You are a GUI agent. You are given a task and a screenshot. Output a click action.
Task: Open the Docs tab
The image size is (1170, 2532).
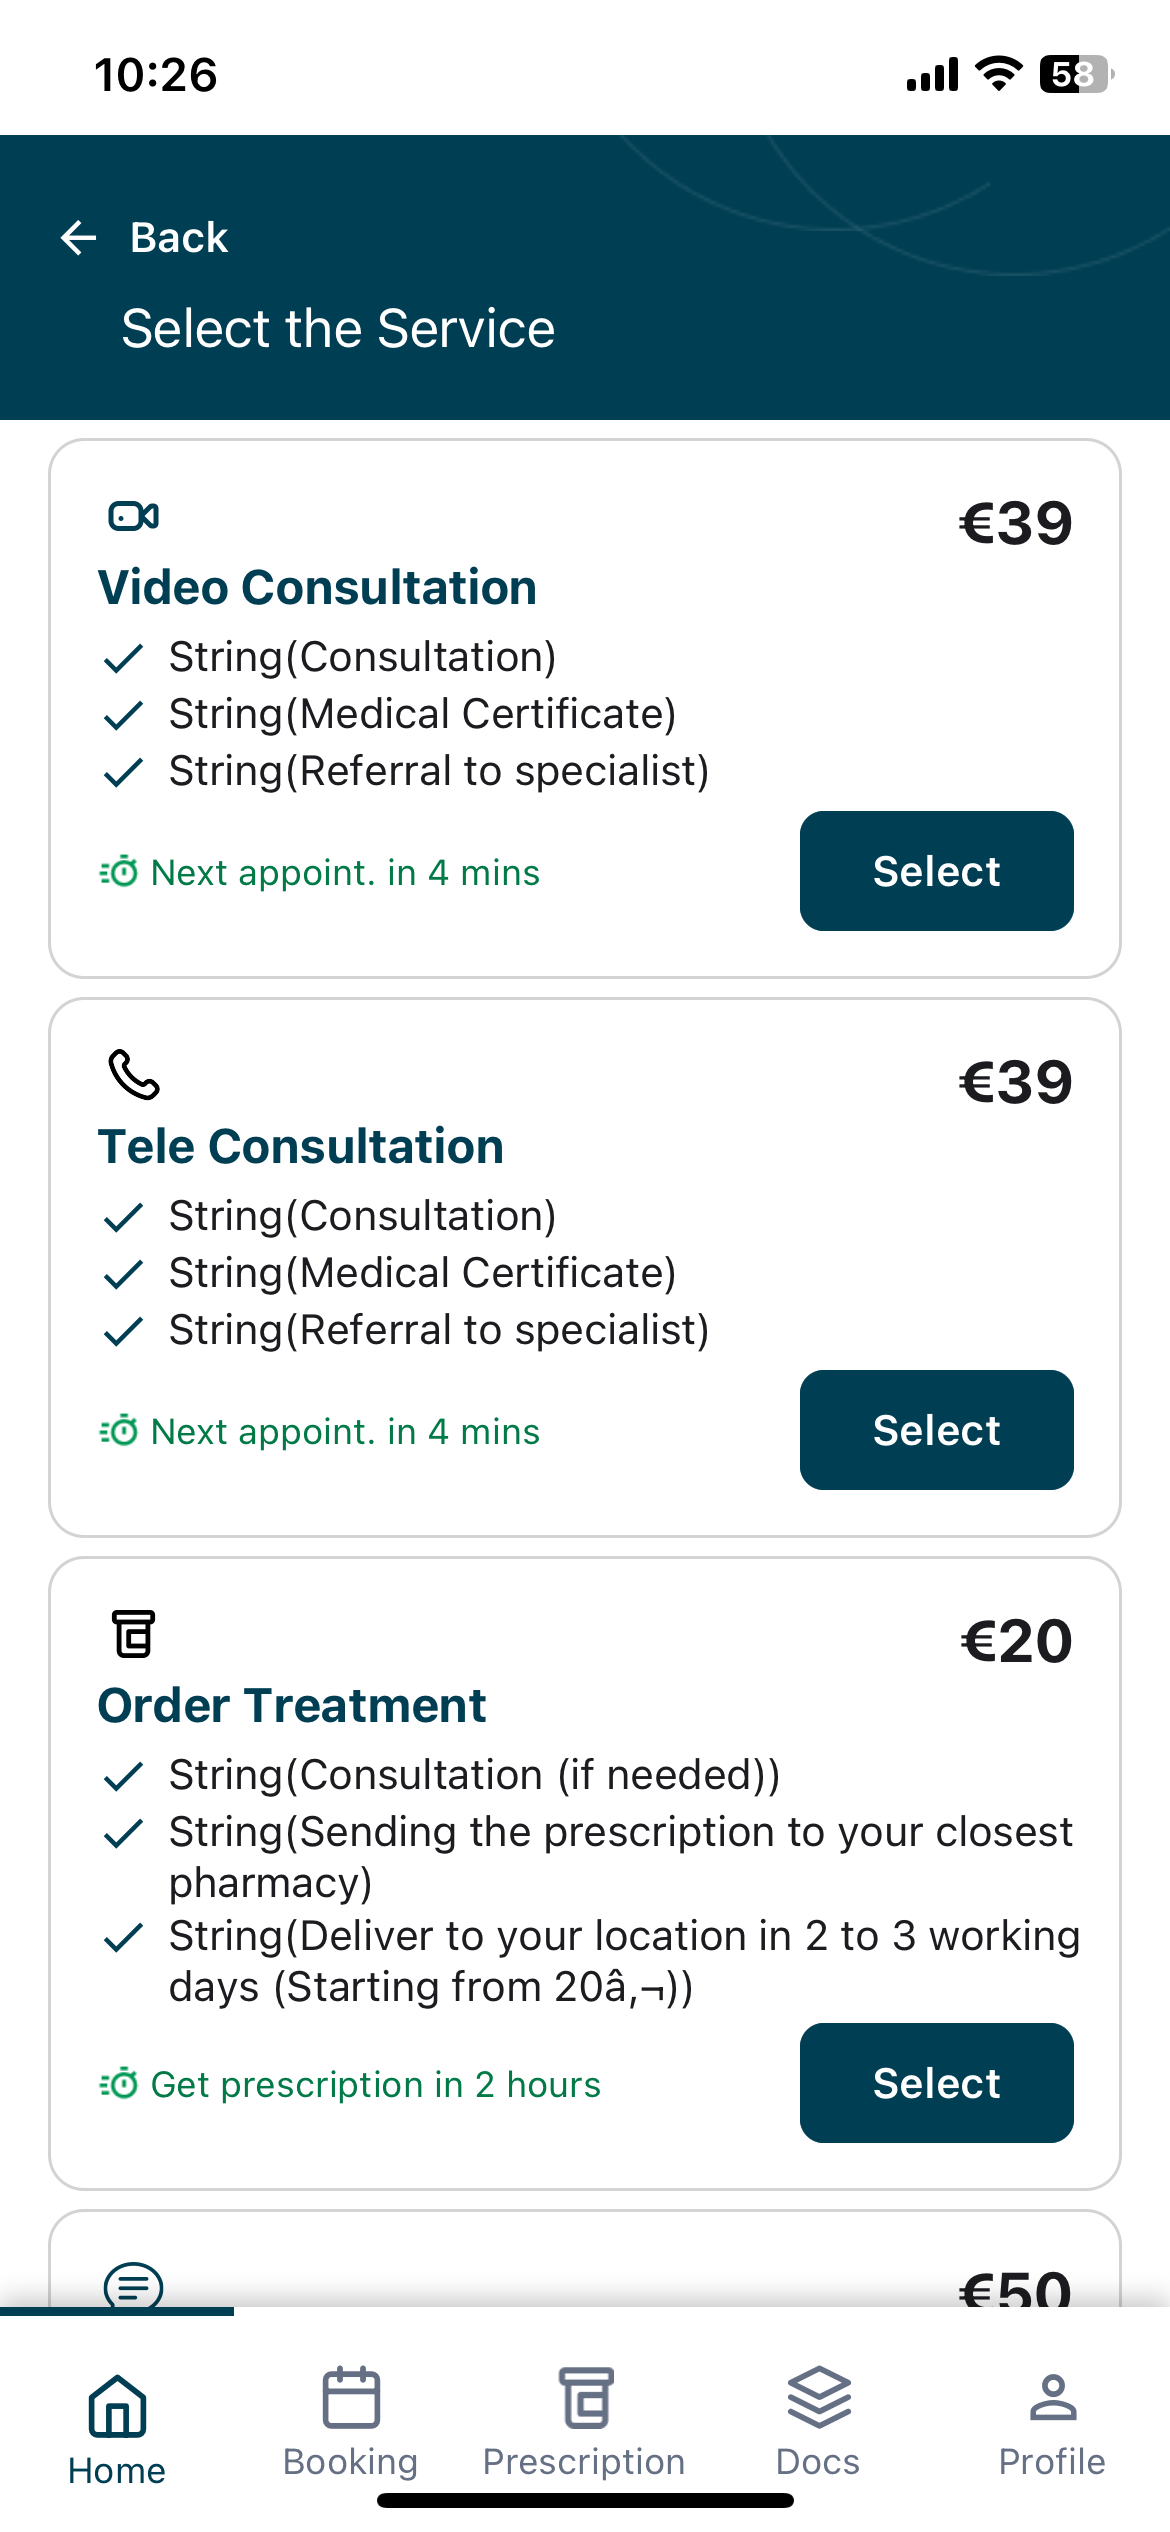click(818, 2422)
